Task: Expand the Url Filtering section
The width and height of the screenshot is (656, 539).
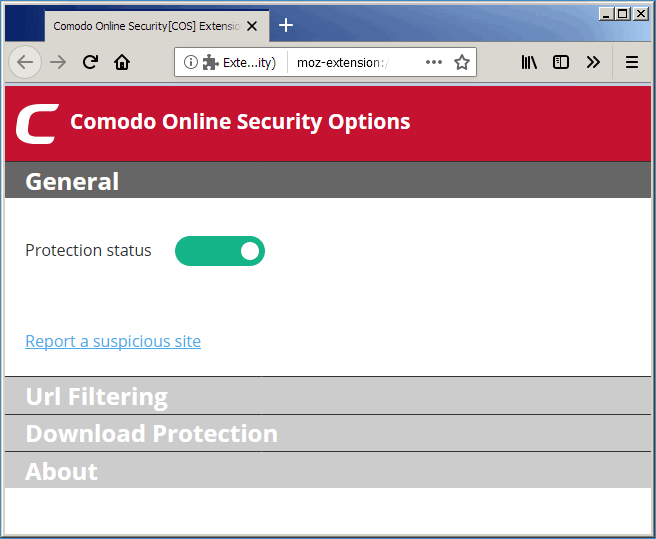Action: tap(328, 396)
